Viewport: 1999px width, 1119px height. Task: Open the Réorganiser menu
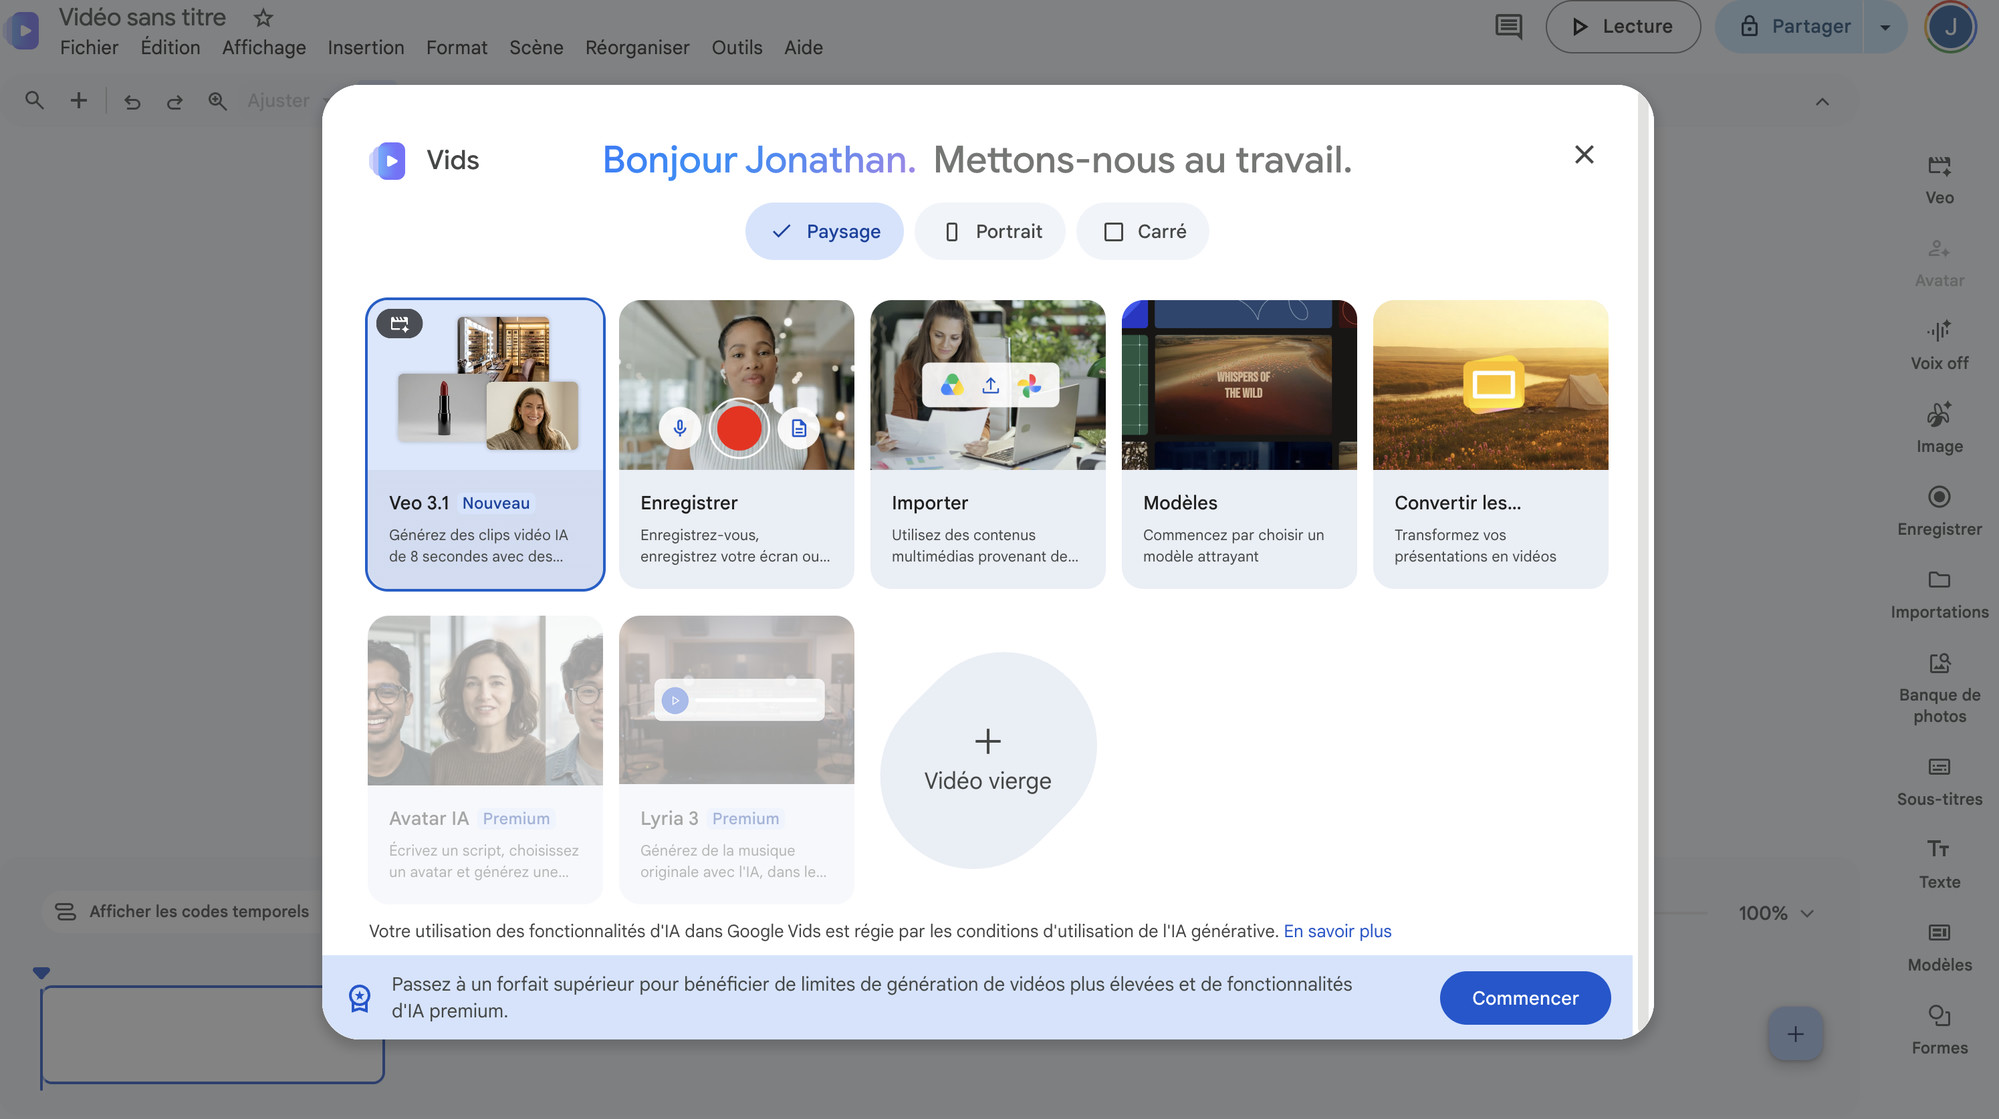tap(637, 47)
